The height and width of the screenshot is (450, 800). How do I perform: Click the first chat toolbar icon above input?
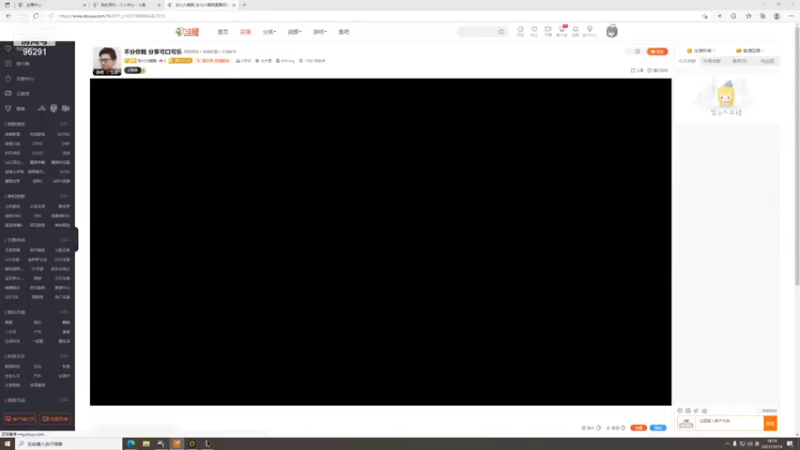680,410
